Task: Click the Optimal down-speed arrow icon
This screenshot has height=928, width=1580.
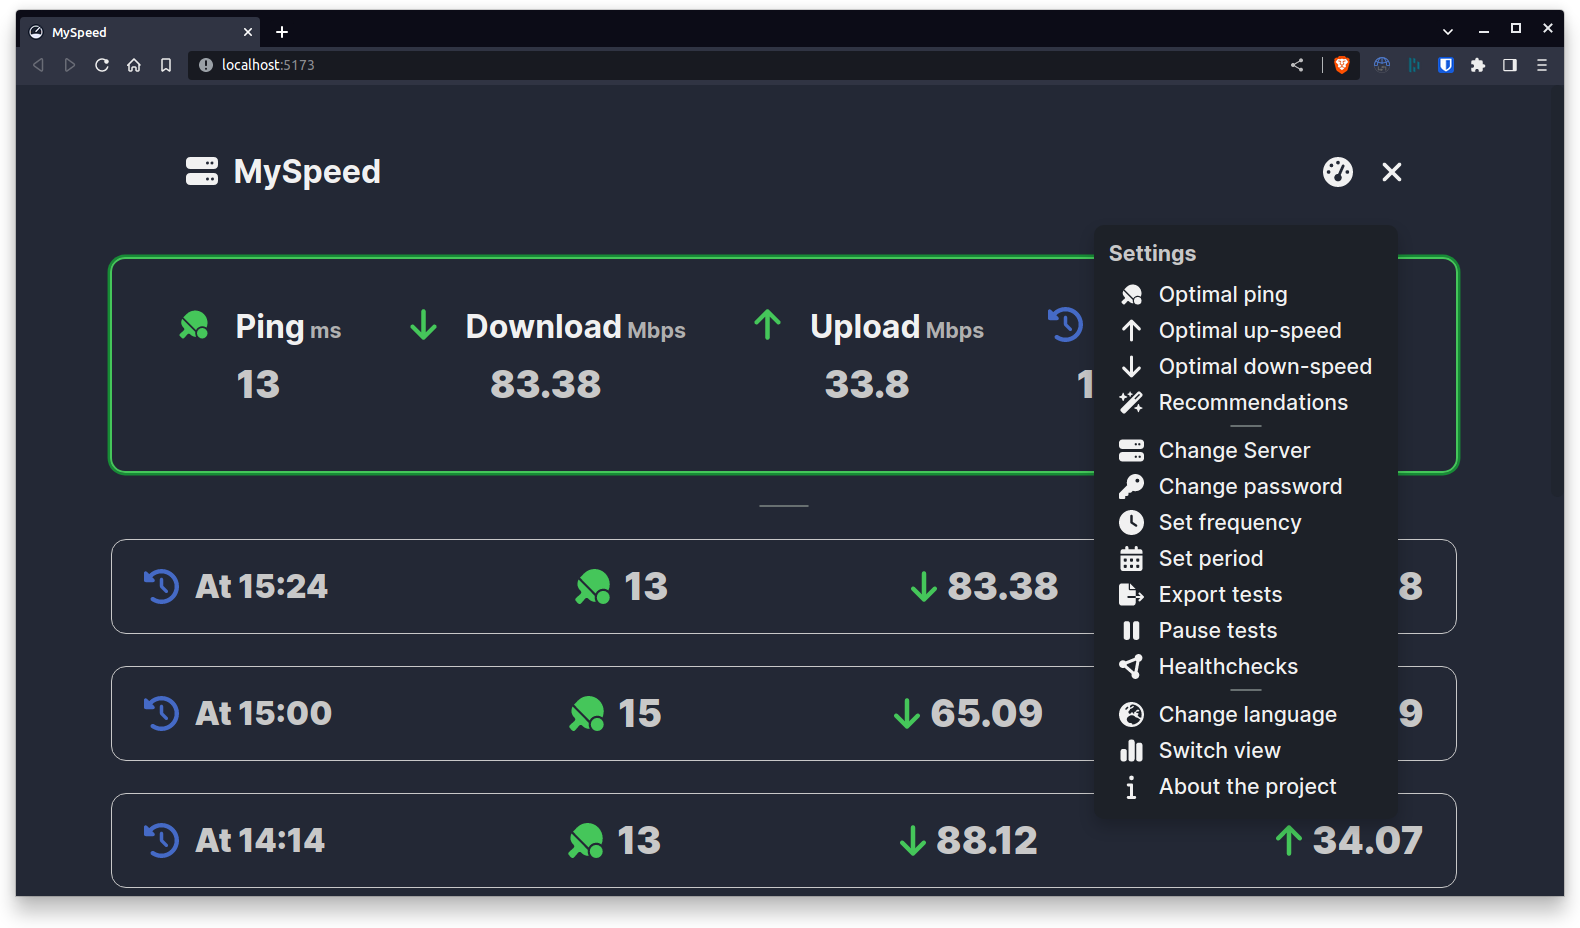Action: pos(1131,367)
